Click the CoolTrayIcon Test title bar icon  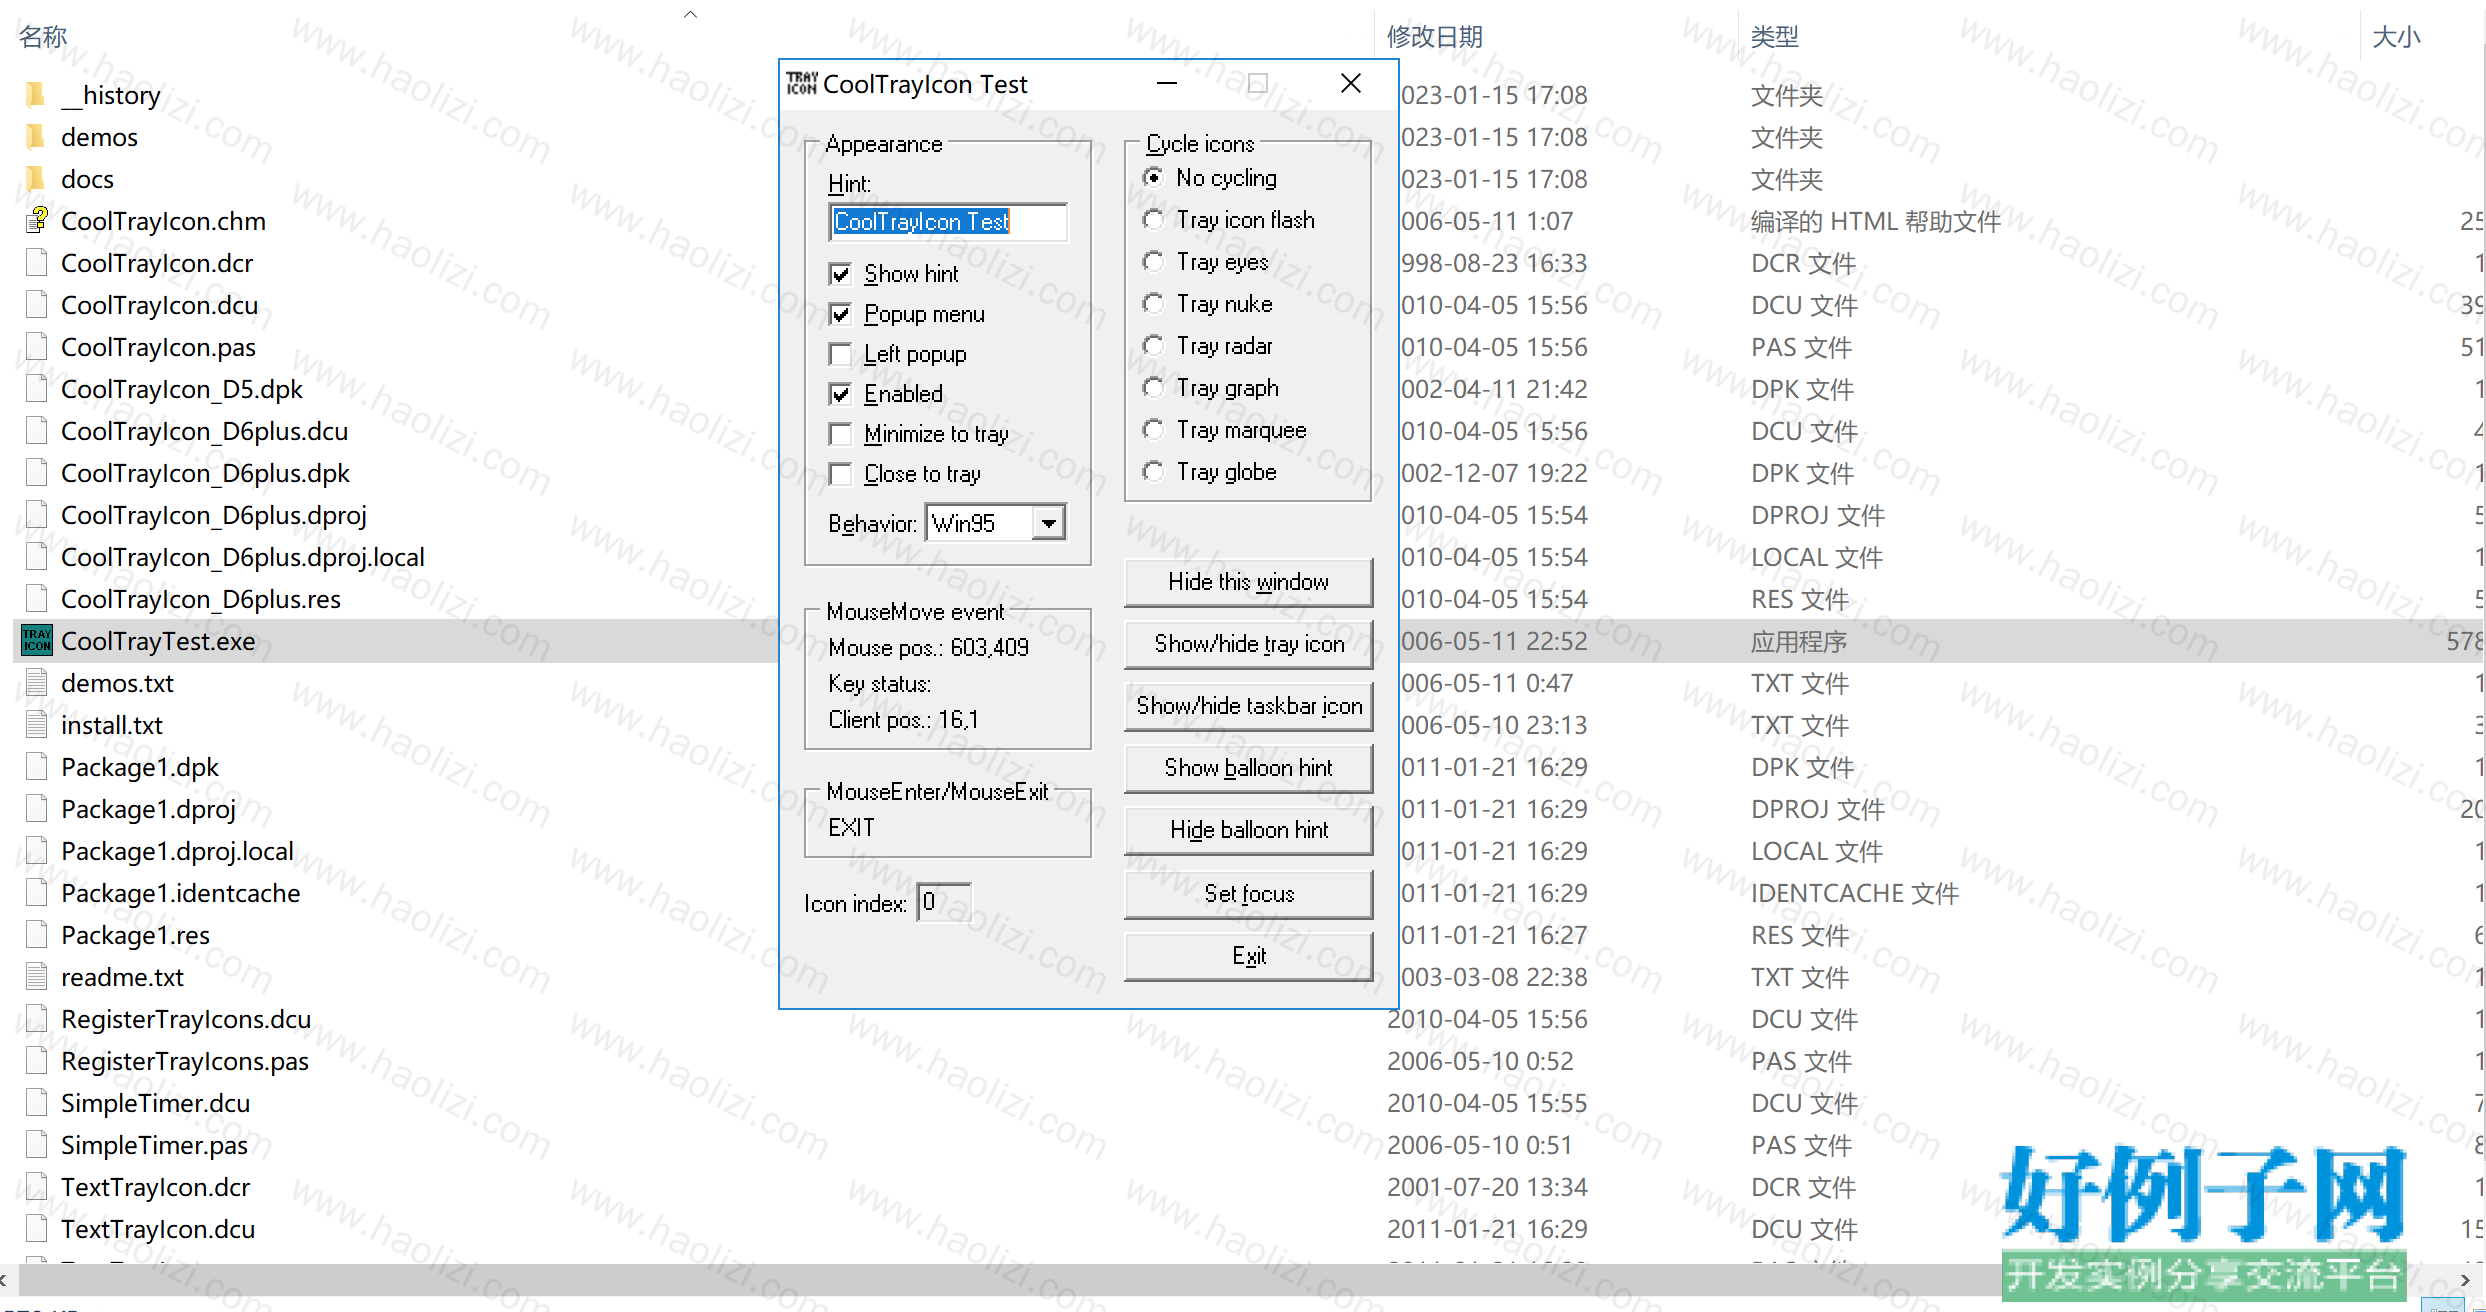coord(802,84)
